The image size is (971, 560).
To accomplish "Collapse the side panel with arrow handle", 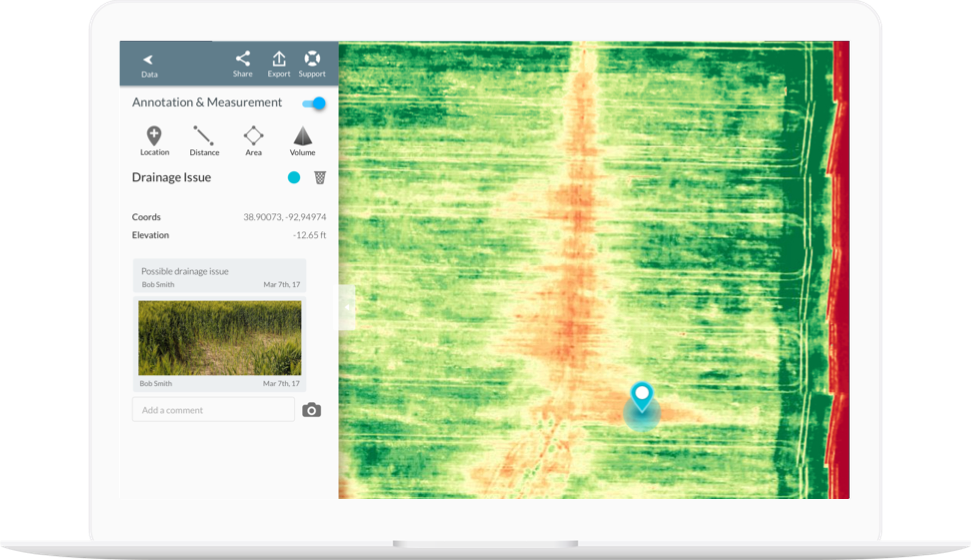I will click(x=347, y=307).
